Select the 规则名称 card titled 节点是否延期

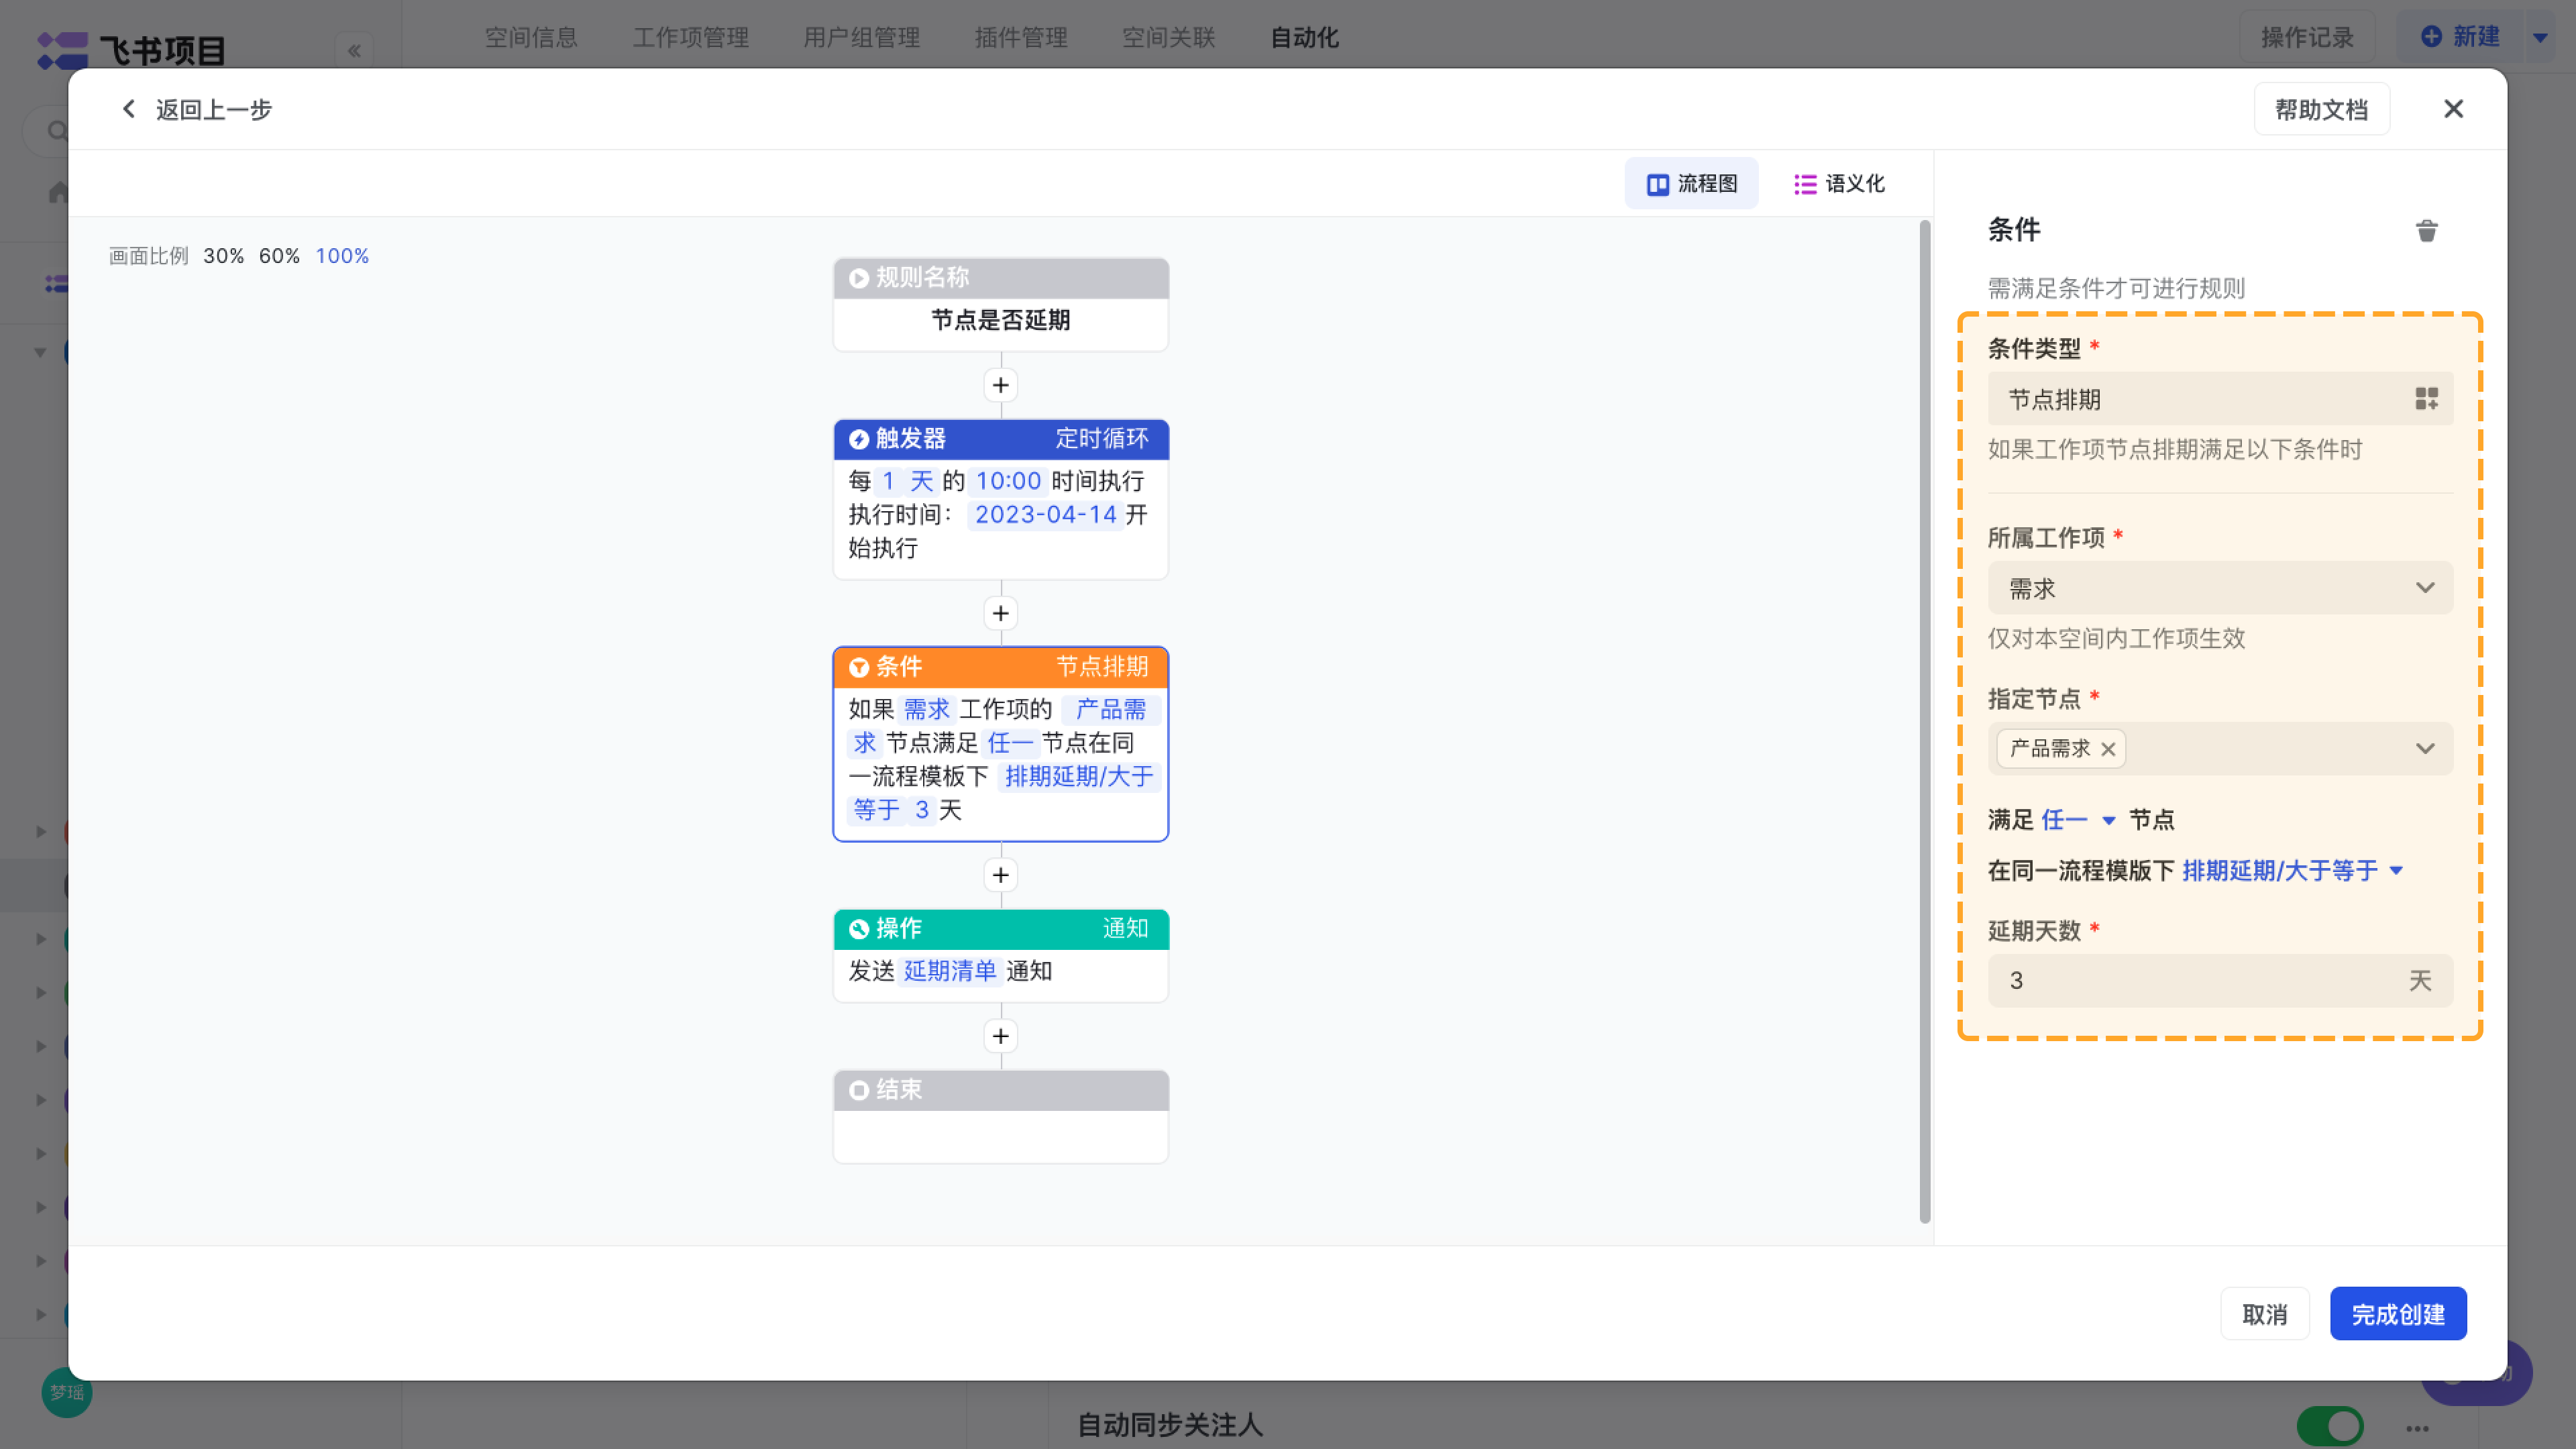[1000, 304]
